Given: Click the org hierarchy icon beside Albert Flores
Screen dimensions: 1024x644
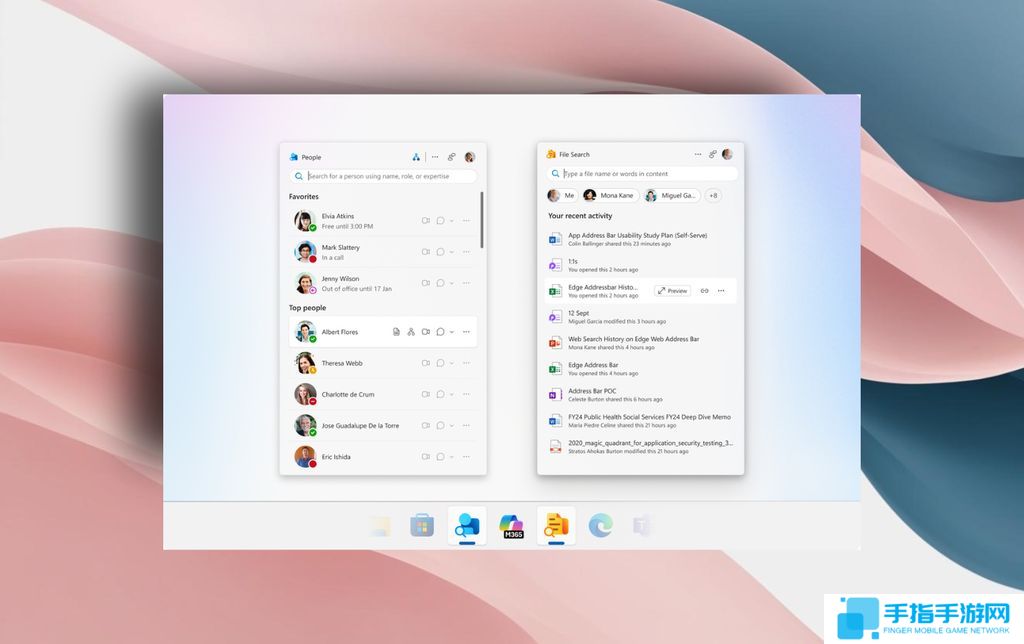Looking at the screenshot, I should (411, 331).
